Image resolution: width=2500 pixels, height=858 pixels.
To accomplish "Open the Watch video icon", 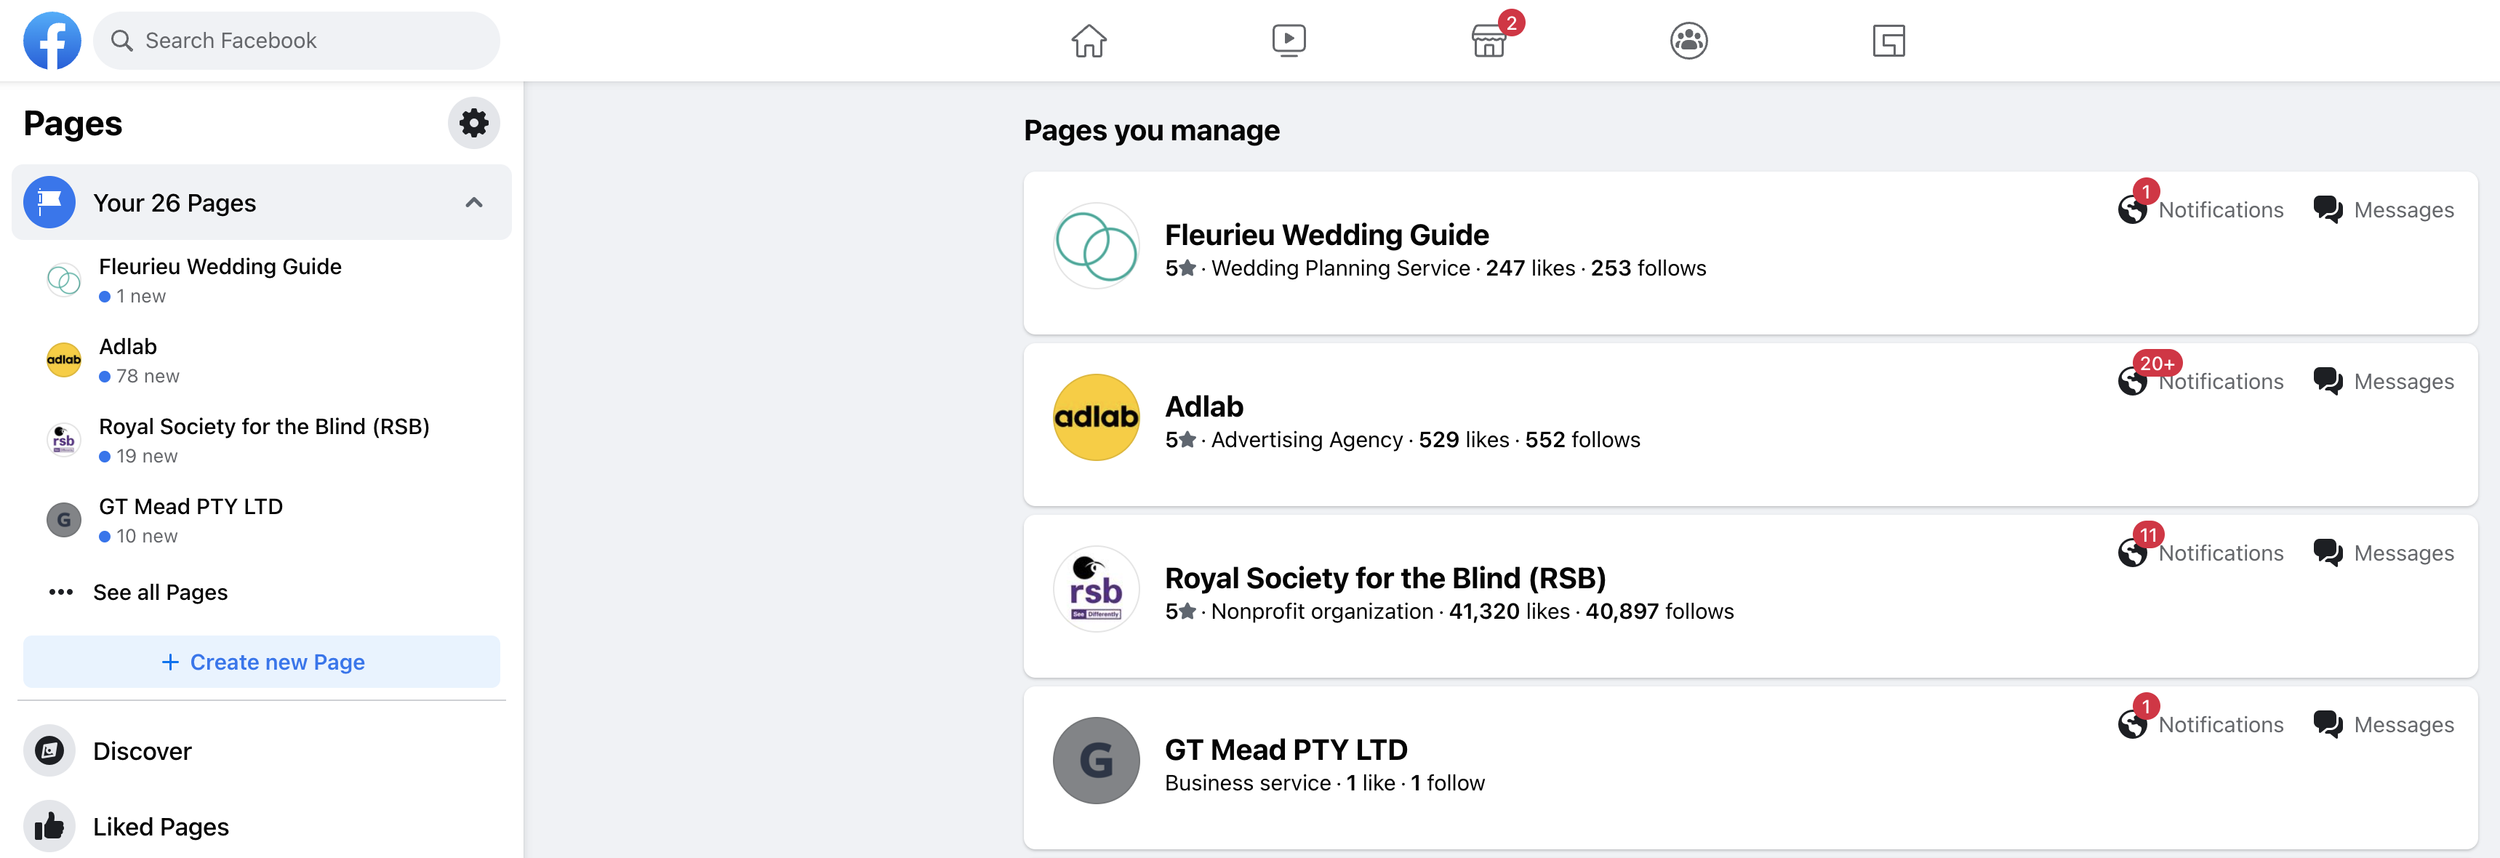I will tap(1289, 41).
